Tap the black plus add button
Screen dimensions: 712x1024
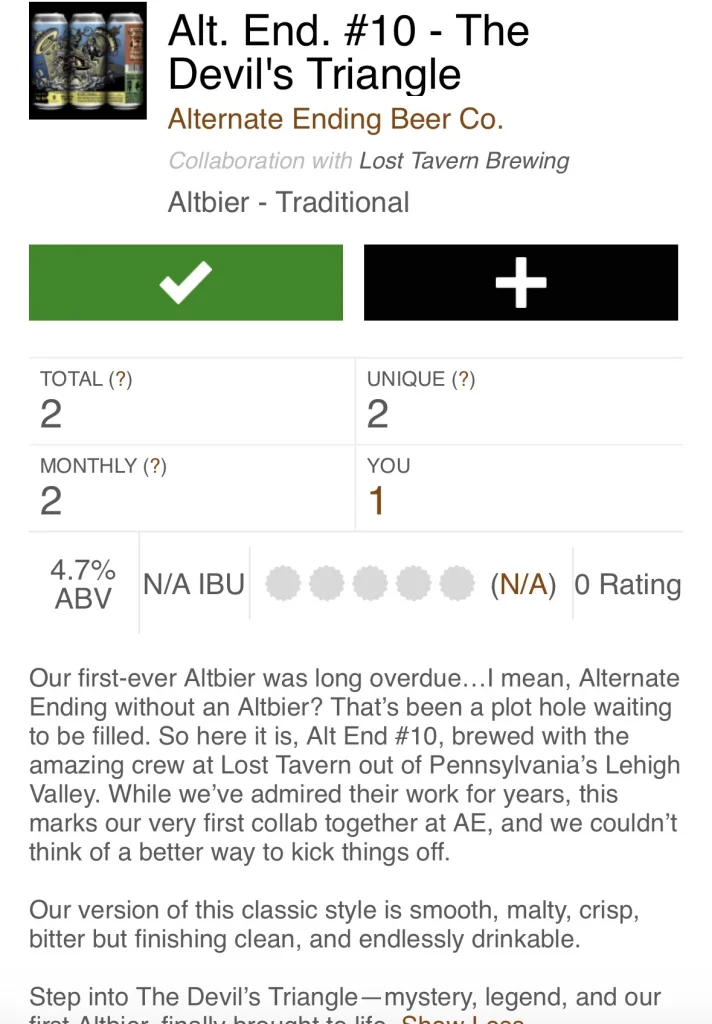click(x=520, y=283)
